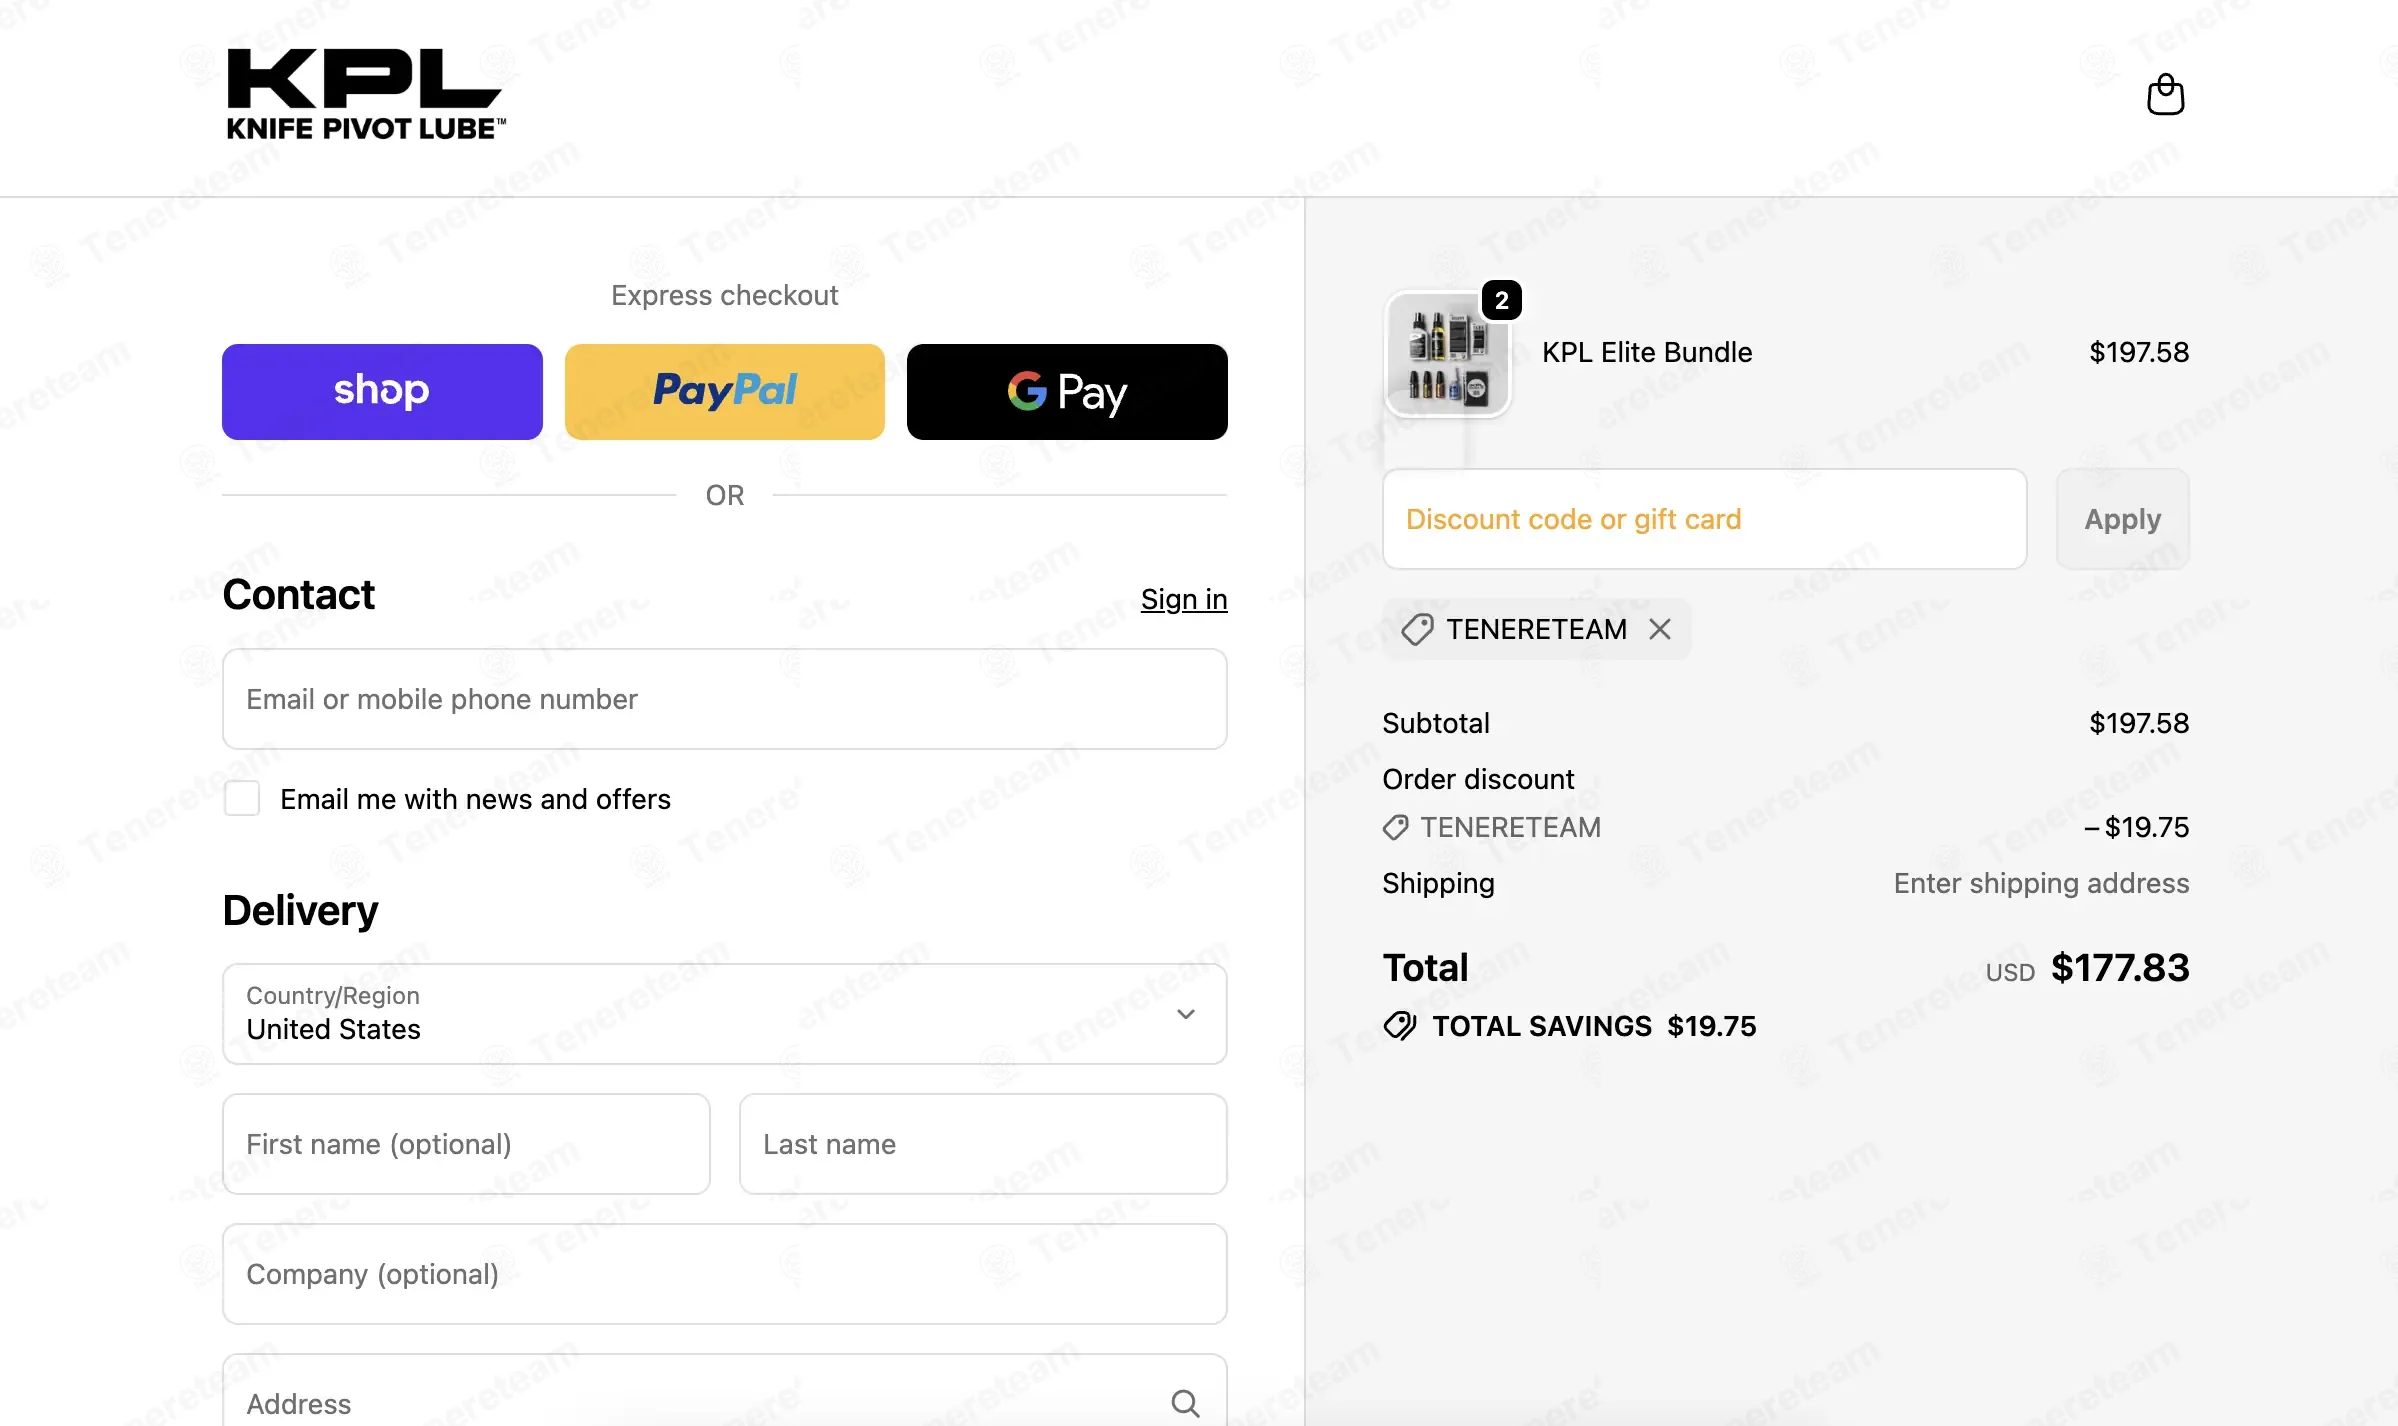Viewport: 2398px width, 1426px height.
Task: Click the quantity badge on bundle image
Action: click(x=1501, y=300)
